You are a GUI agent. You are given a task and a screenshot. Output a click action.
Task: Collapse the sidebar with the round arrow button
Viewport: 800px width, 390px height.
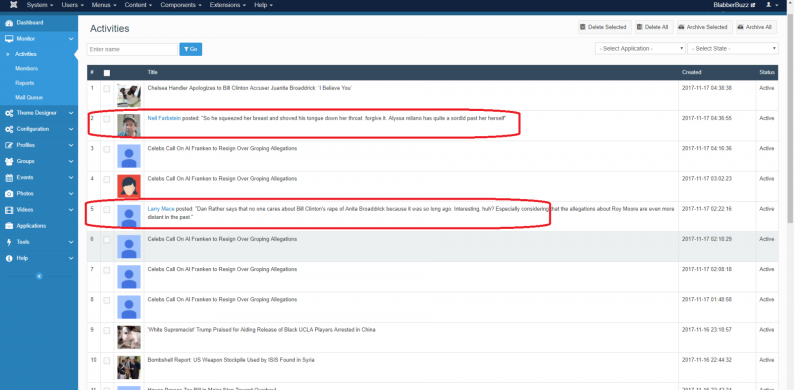click(x=39, y=276)
